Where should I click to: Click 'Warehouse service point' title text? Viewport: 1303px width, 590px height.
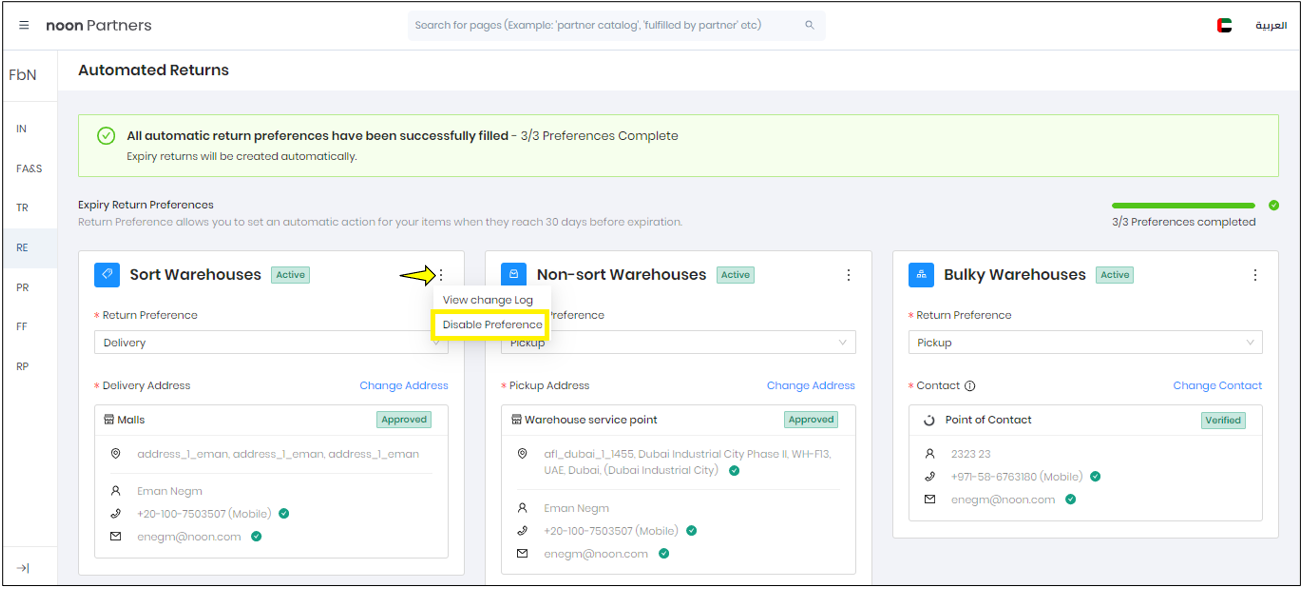591,420
